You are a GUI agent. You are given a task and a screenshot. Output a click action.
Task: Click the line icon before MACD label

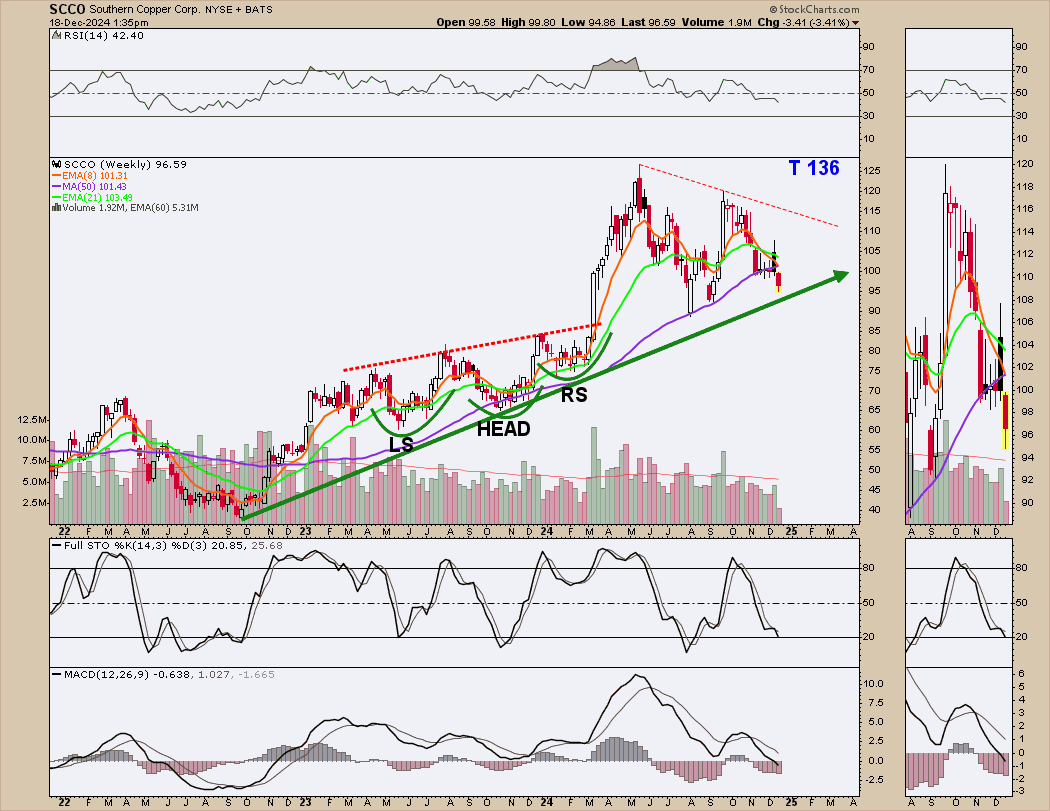(57, 674)
